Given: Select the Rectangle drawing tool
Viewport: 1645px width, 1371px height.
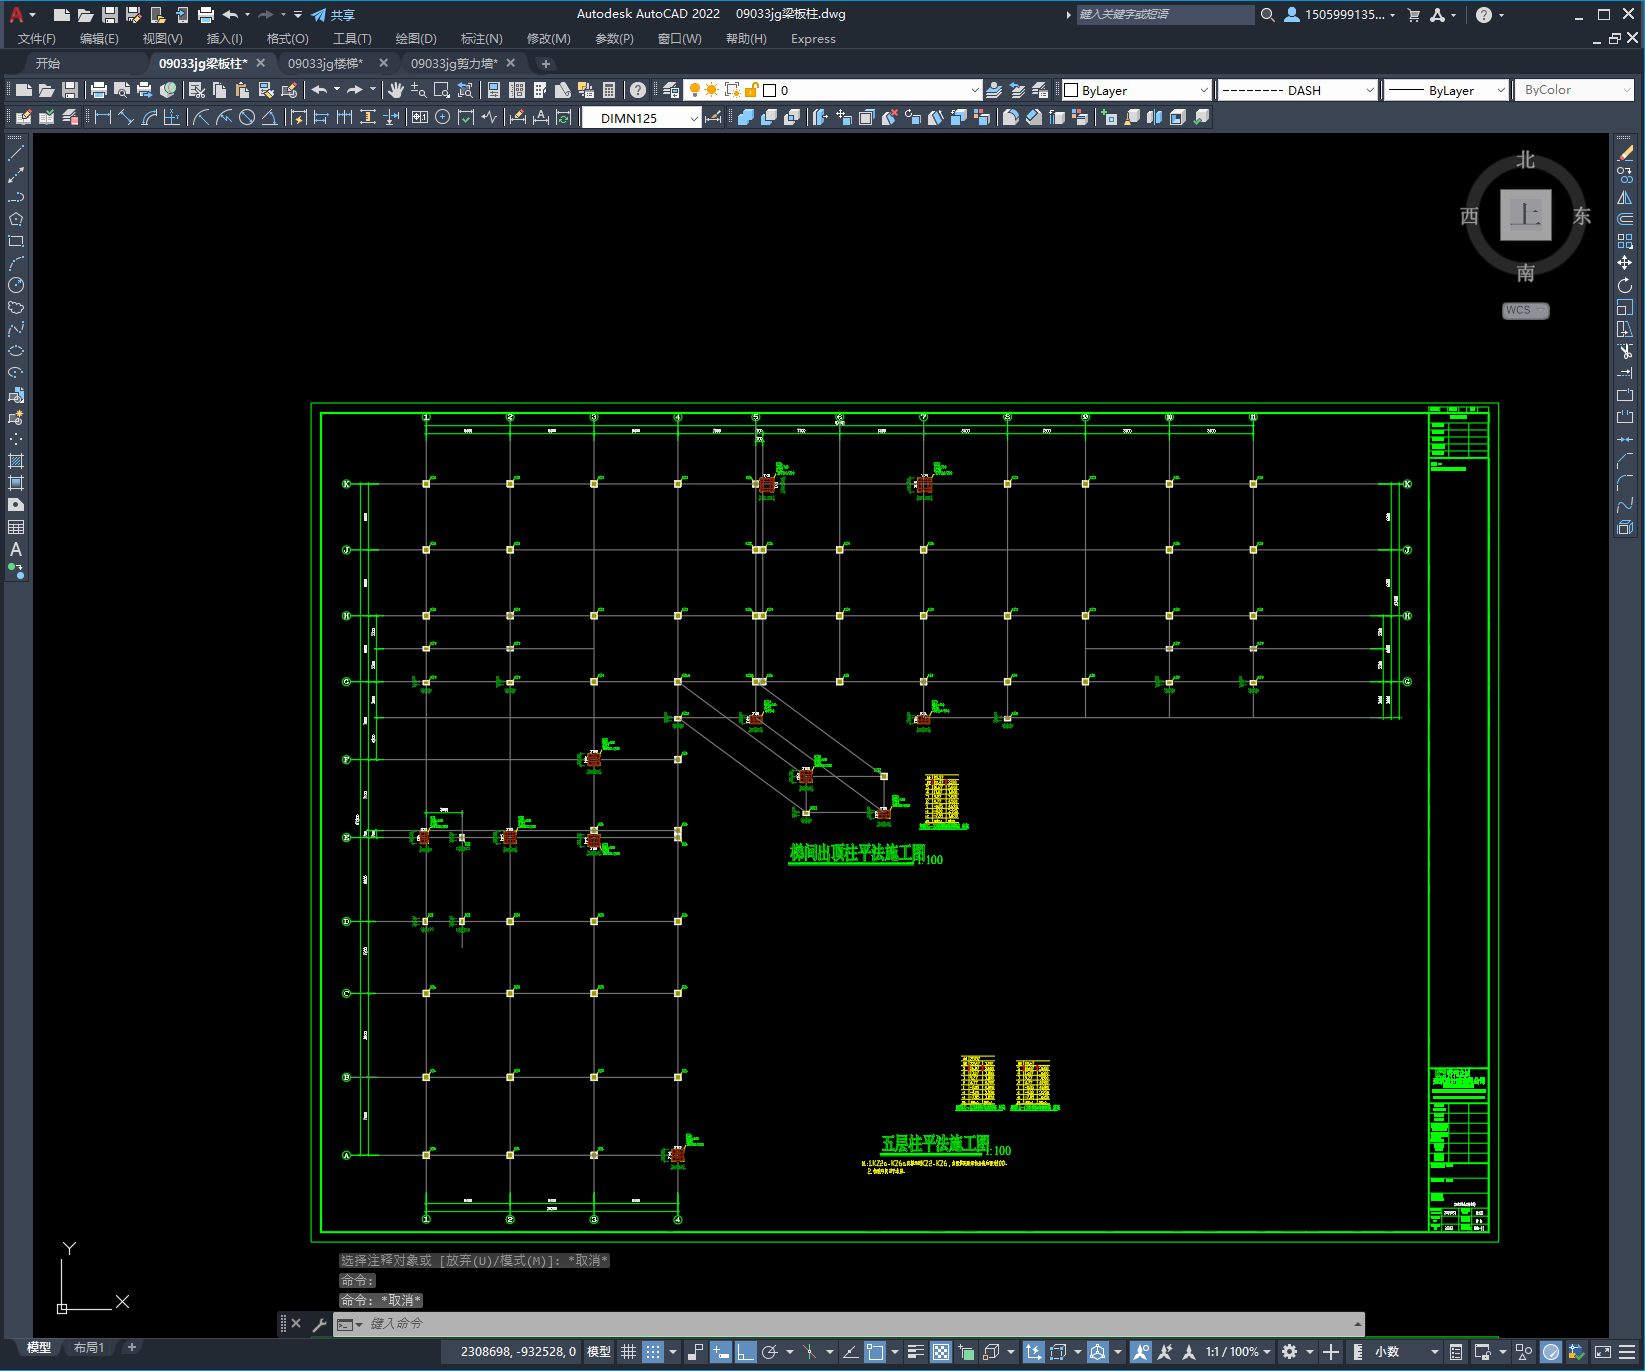Looking at the screenshot, I should tap(16, 241).
